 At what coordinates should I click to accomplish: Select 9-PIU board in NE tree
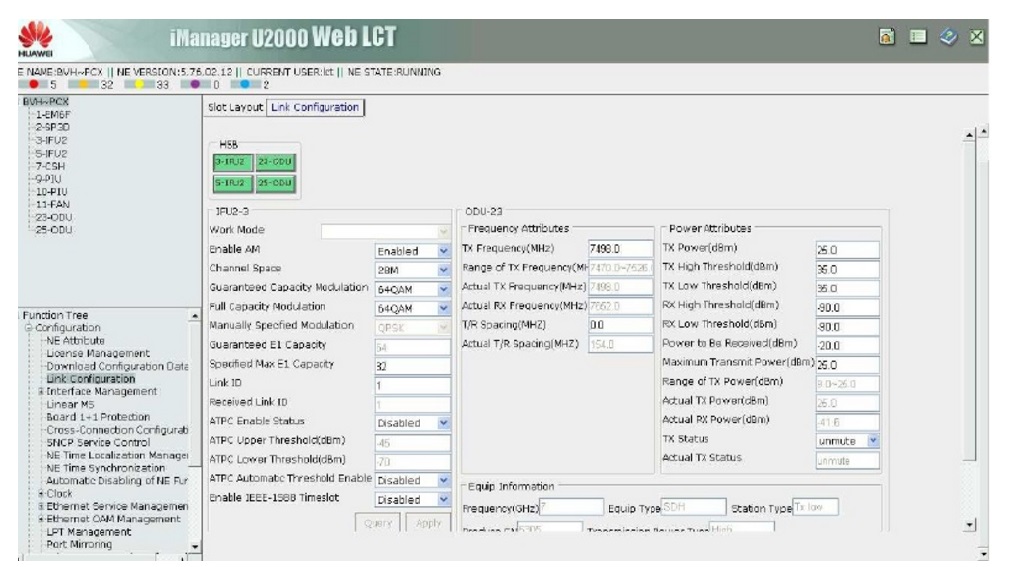[x=48, y=178]
